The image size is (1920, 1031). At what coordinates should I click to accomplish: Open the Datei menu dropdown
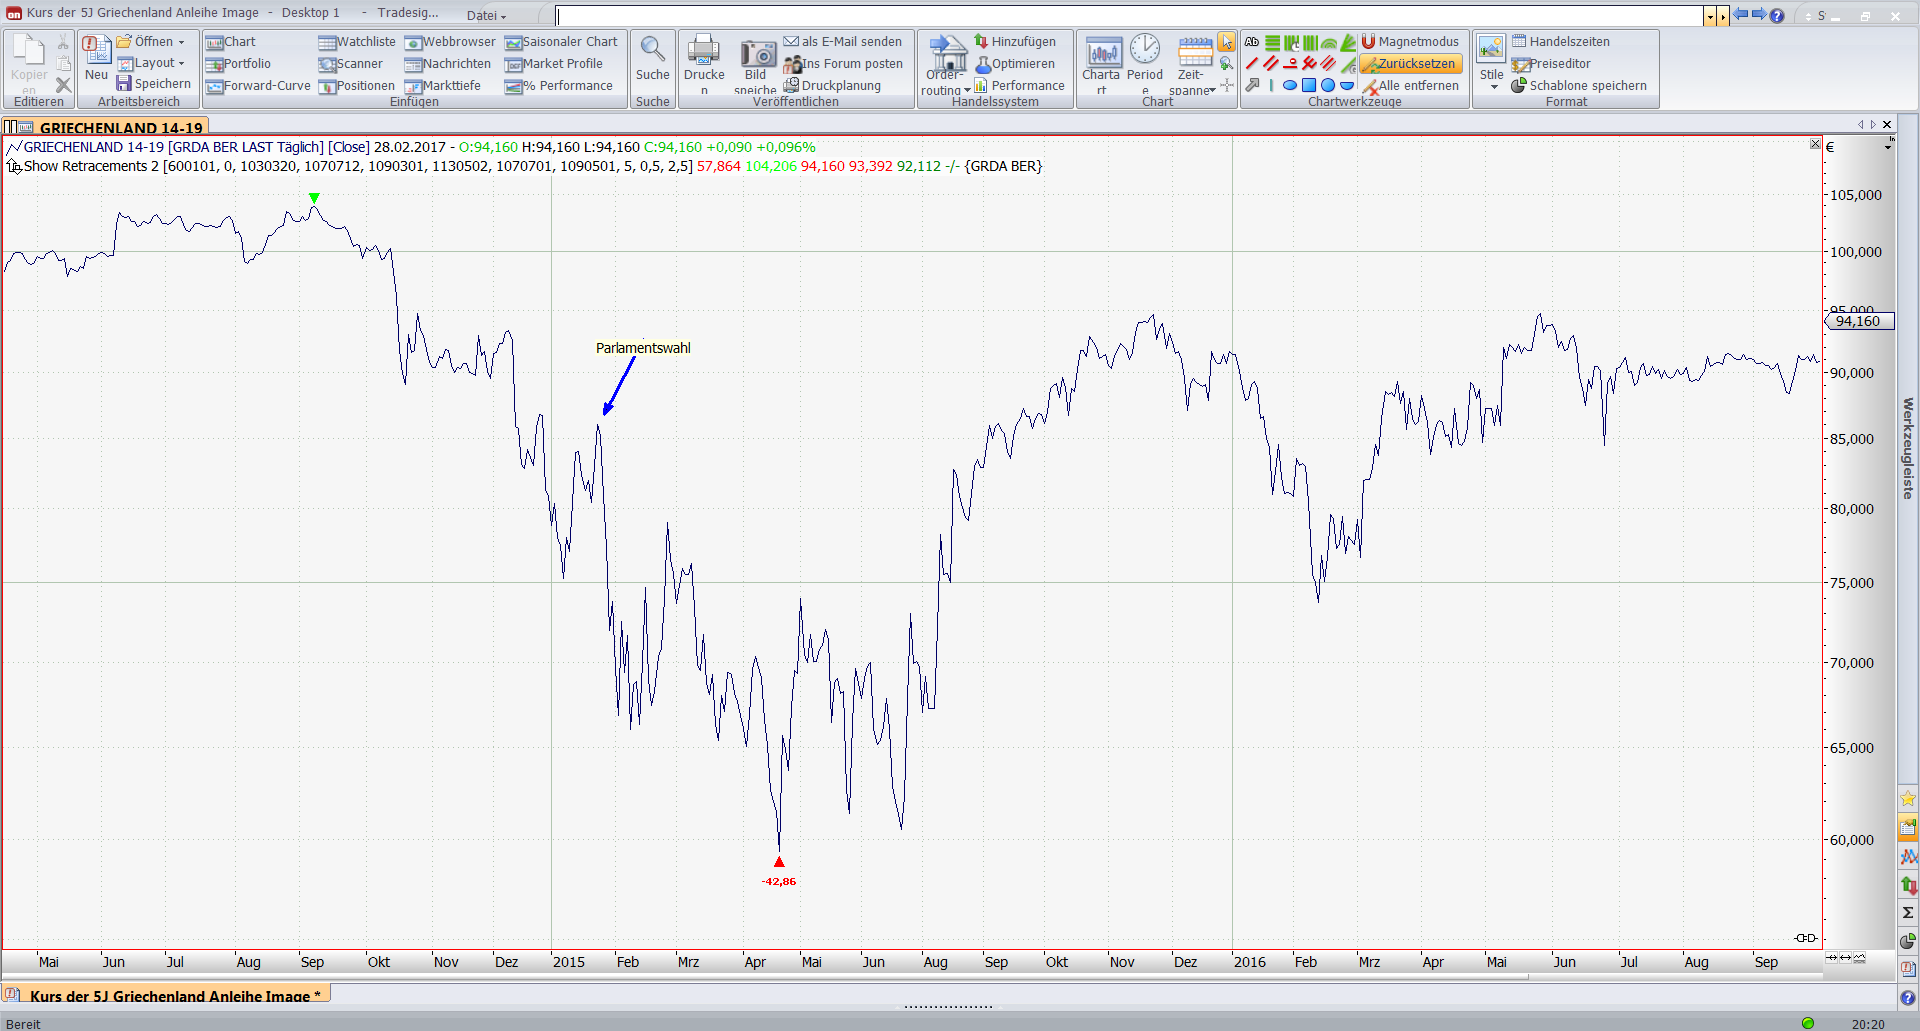[x=486, y=16]
